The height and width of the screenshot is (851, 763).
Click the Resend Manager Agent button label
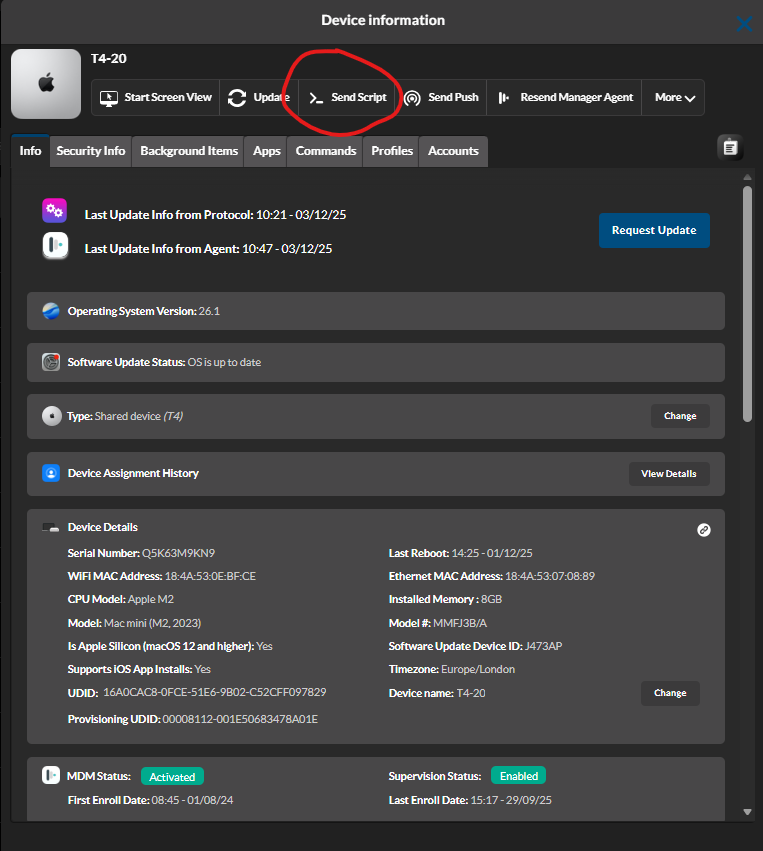[x=576, y=98]
